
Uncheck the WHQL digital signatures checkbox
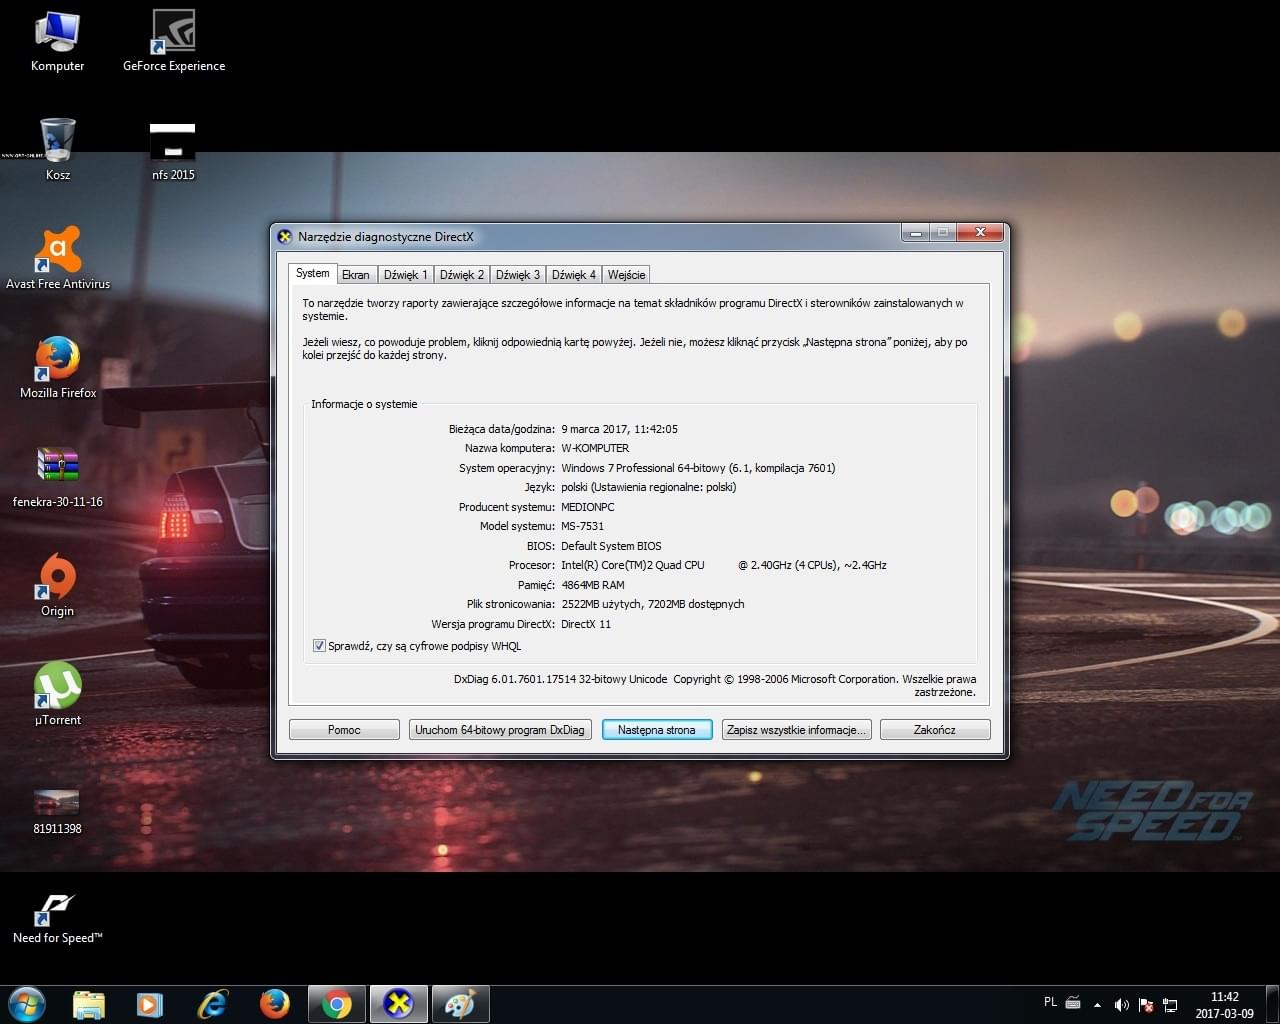click(319, 646)
